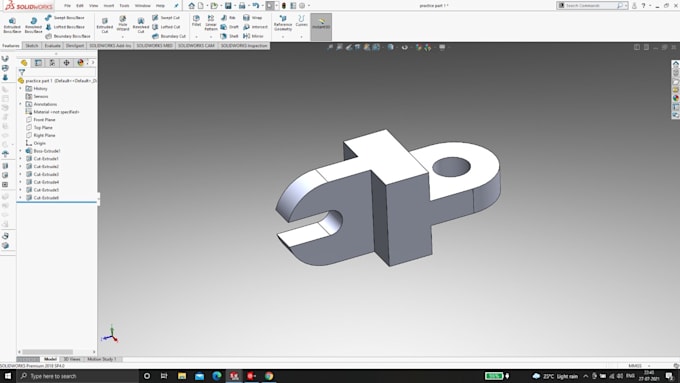The width and height of the screenshot is (680, 383).
Task: Select the Origin in the tree
Action: click(36, 143)
